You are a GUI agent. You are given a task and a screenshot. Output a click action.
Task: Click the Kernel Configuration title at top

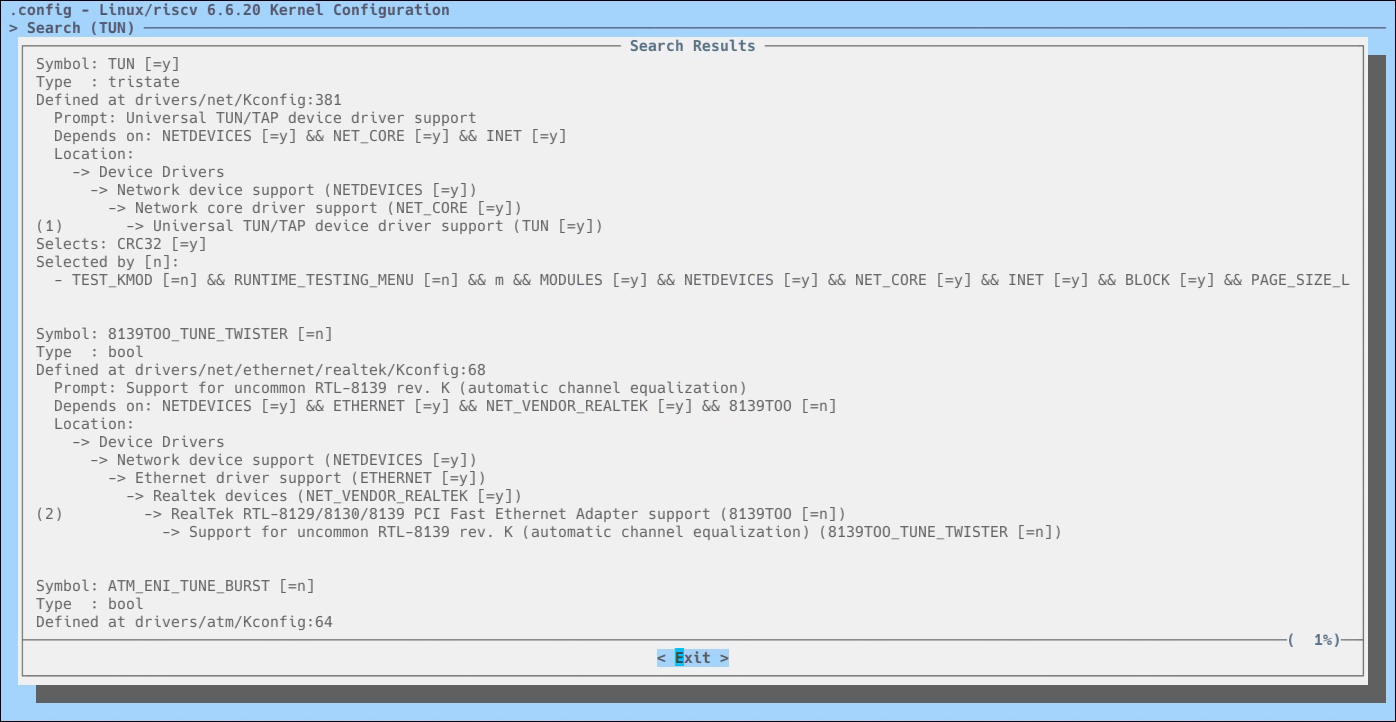point(230,10)
